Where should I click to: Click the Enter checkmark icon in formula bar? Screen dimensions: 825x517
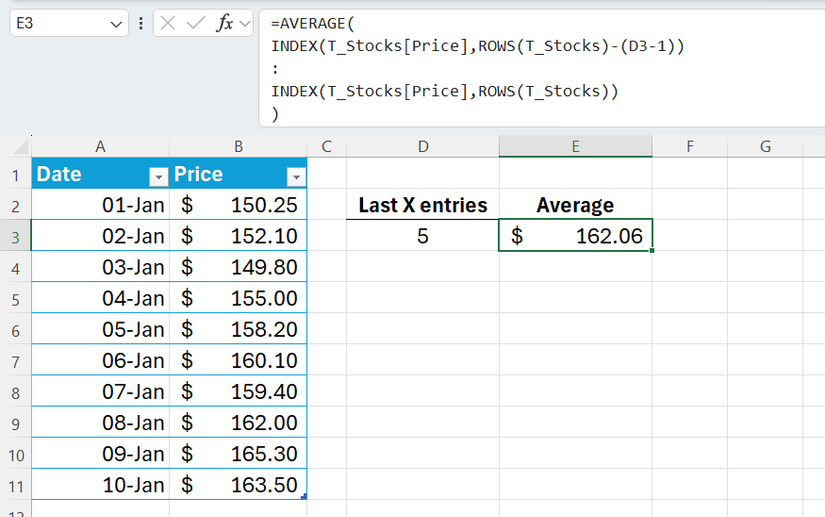pos(196,23)
